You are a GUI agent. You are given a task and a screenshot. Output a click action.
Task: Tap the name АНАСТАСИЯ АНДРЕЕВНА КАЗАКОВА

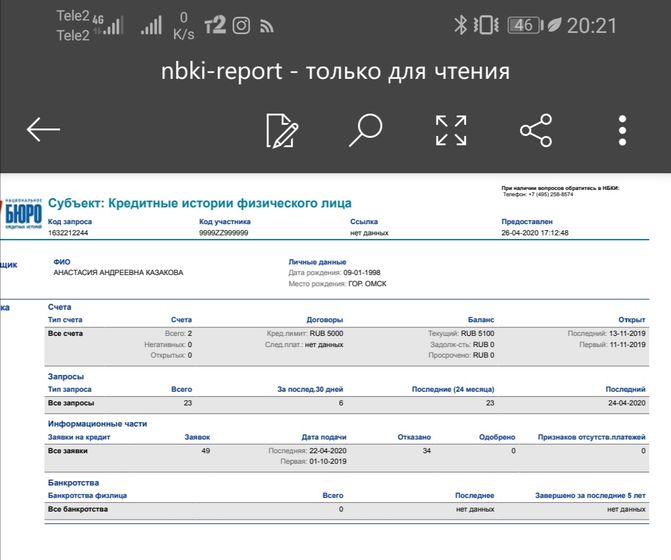pos(118,272)
